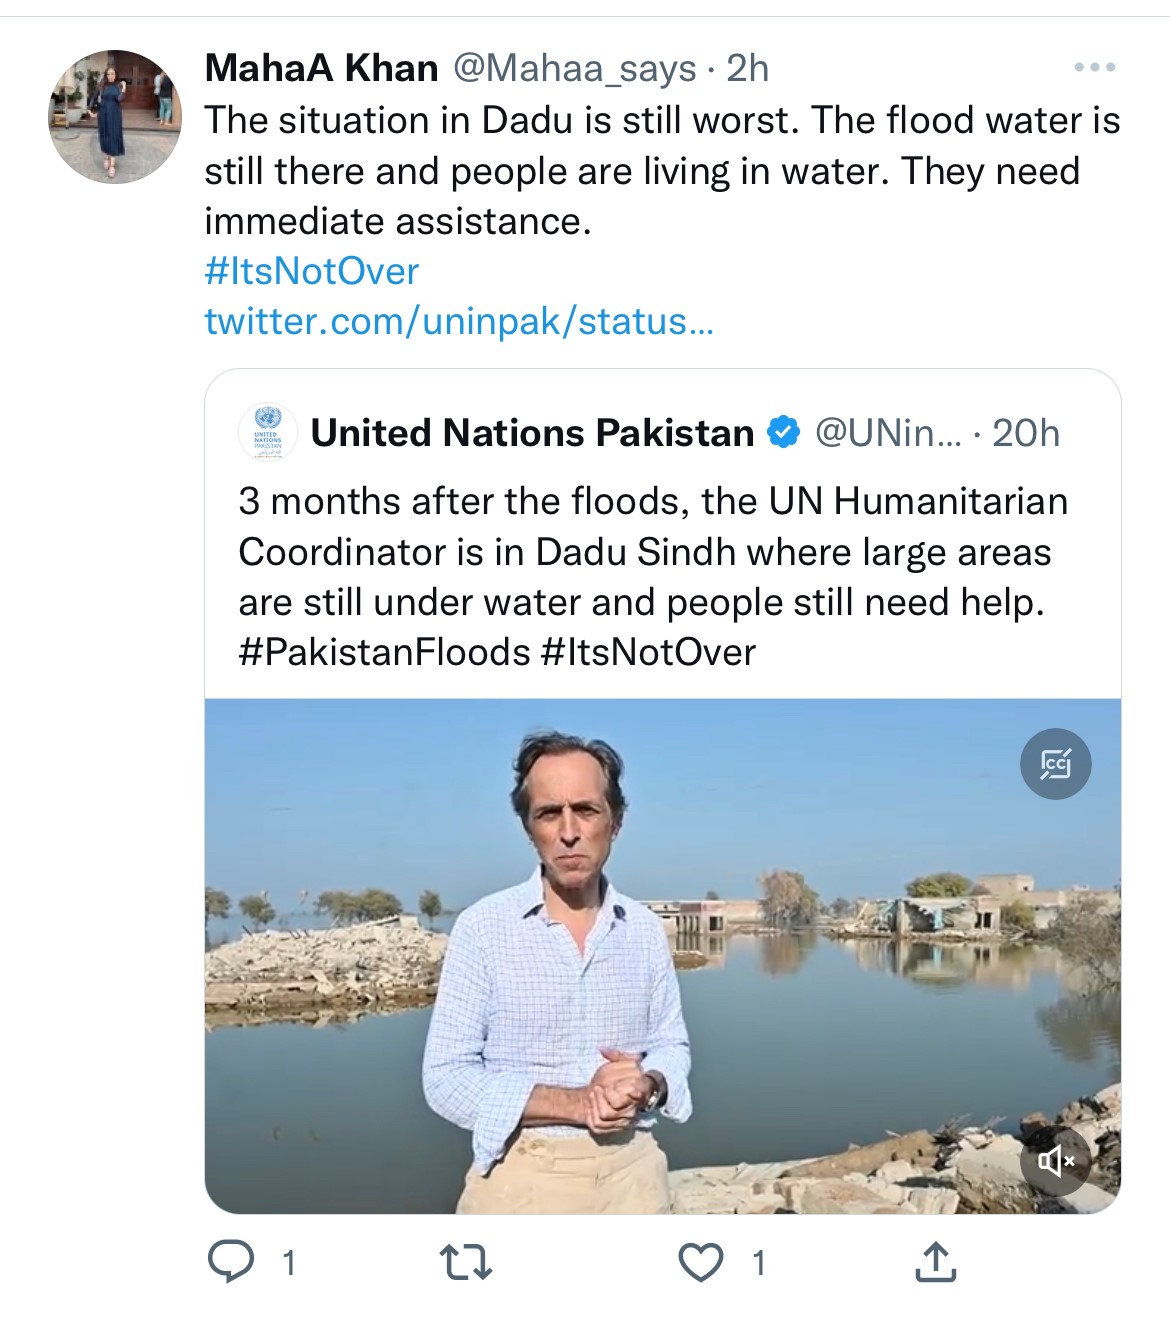Click the United Nations Pakistan avatar logo
1170x1317 pixels.
point(267,433)
